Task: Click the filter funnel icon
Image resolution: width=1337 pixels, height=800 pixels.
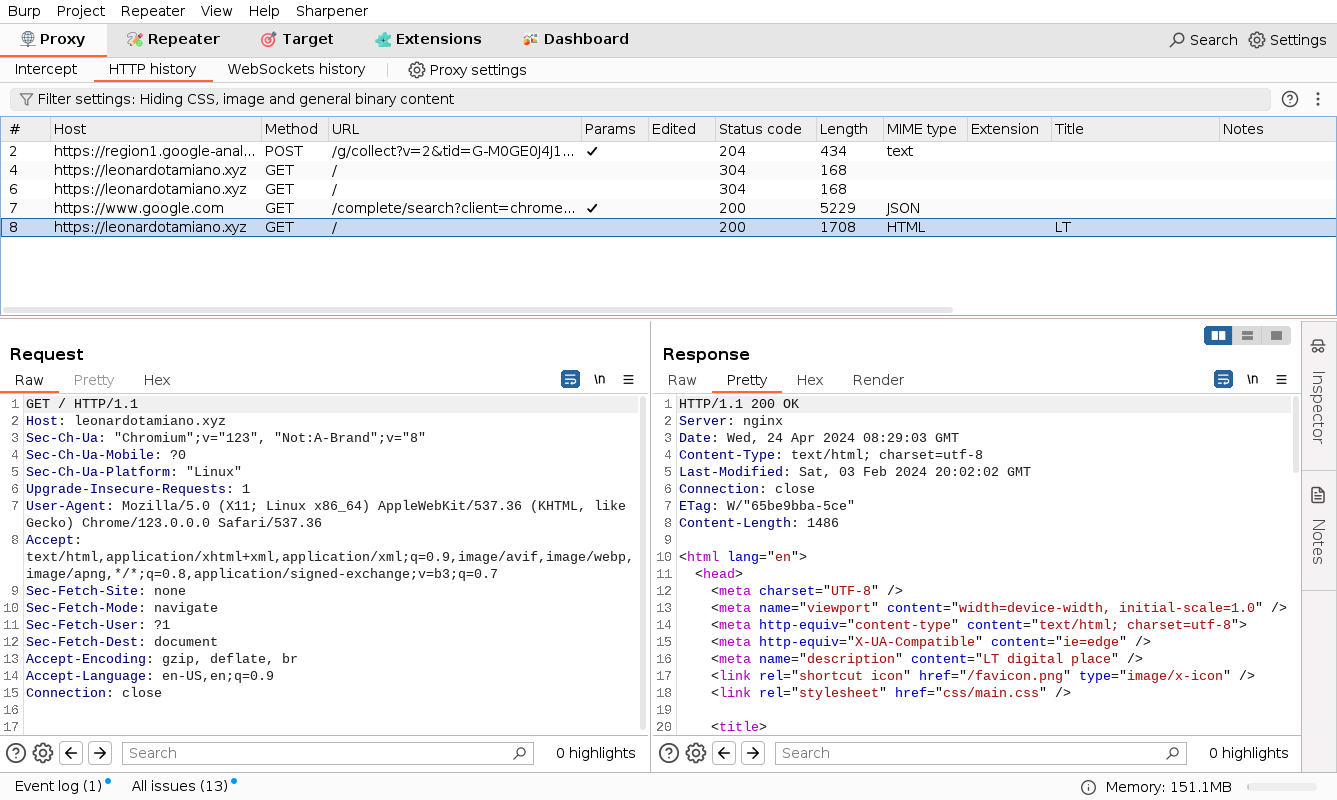Action: [26, 99]
